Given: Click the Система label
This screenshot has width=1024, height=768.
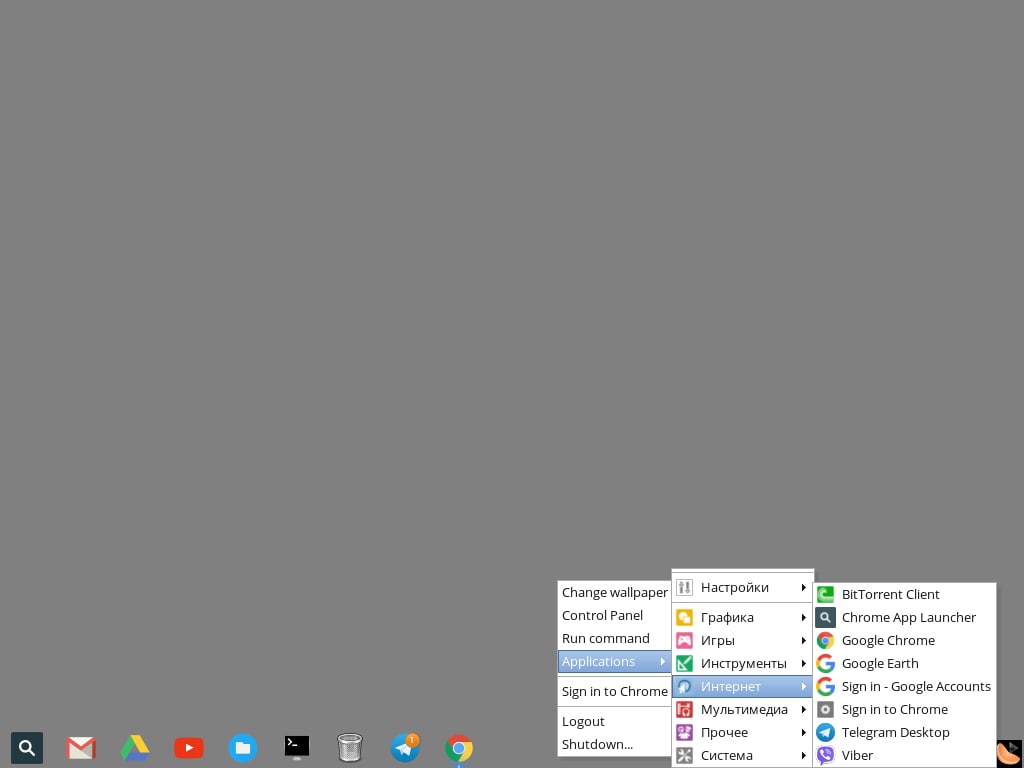Looking at the screenshot, I should click(x=727, y=756).
